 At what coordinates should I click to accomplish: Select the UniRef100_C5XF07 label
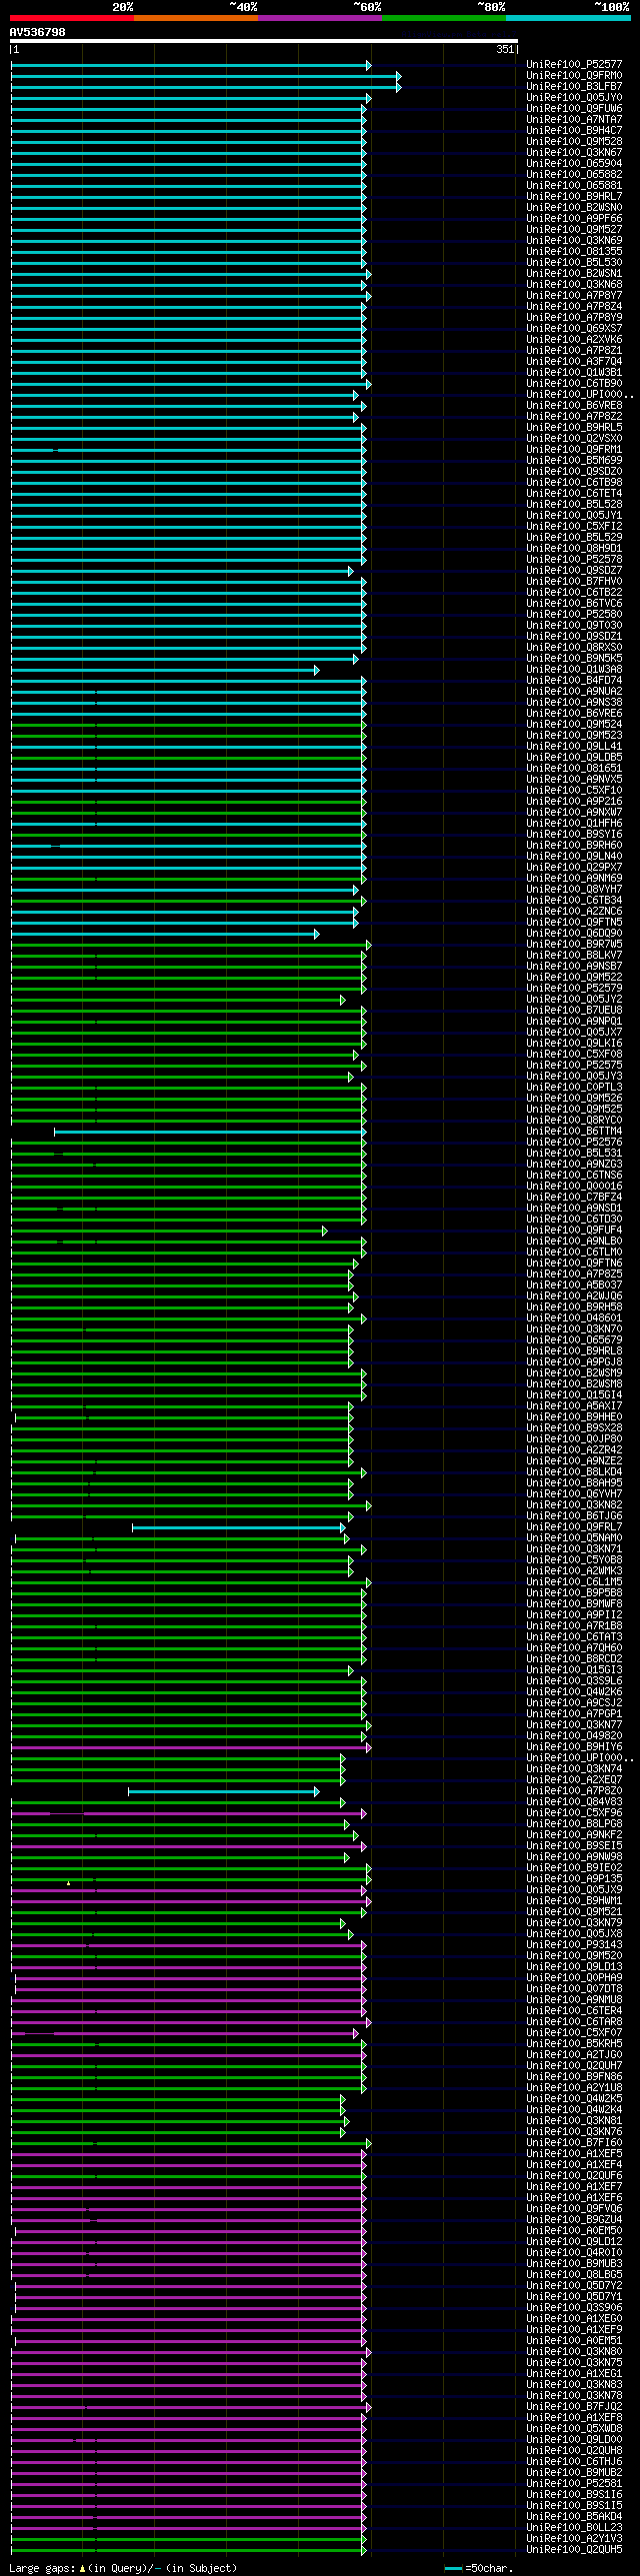click(574, 2033)
